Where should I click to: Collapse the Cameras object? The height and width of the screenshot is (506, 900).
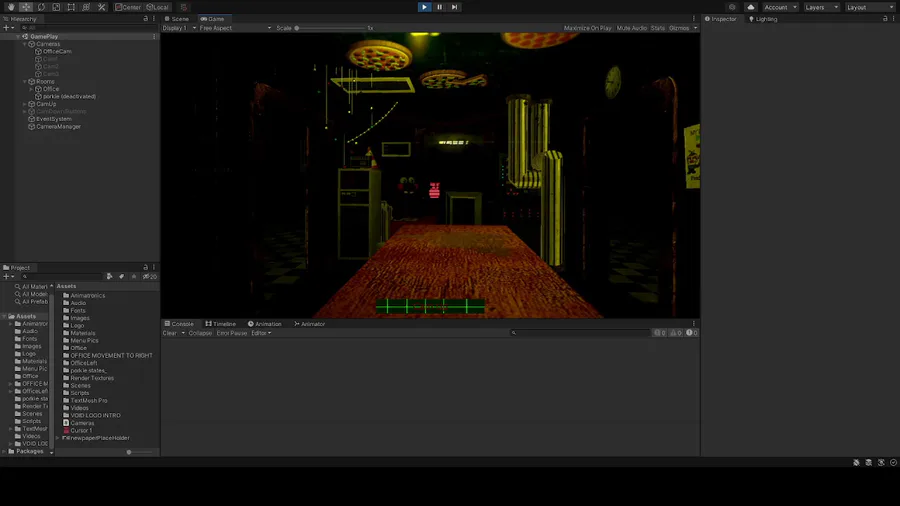click(25, 44)
